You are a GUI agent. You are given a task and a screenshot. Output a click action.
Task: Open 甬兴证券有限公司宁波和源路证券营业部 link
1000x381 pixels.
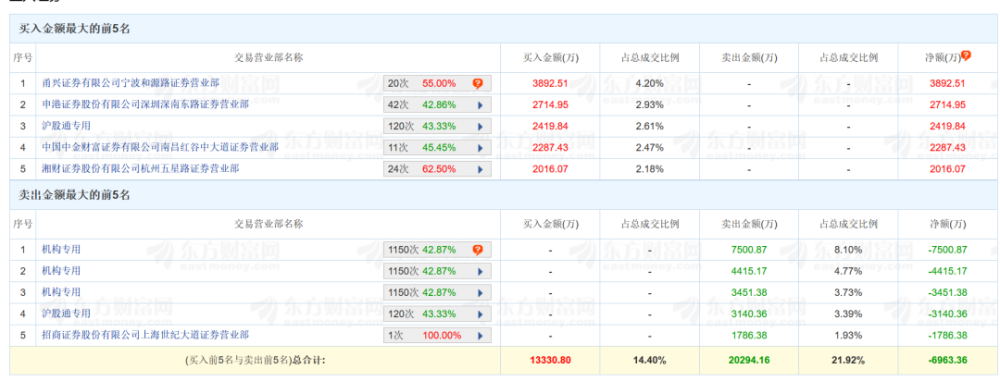131,83
